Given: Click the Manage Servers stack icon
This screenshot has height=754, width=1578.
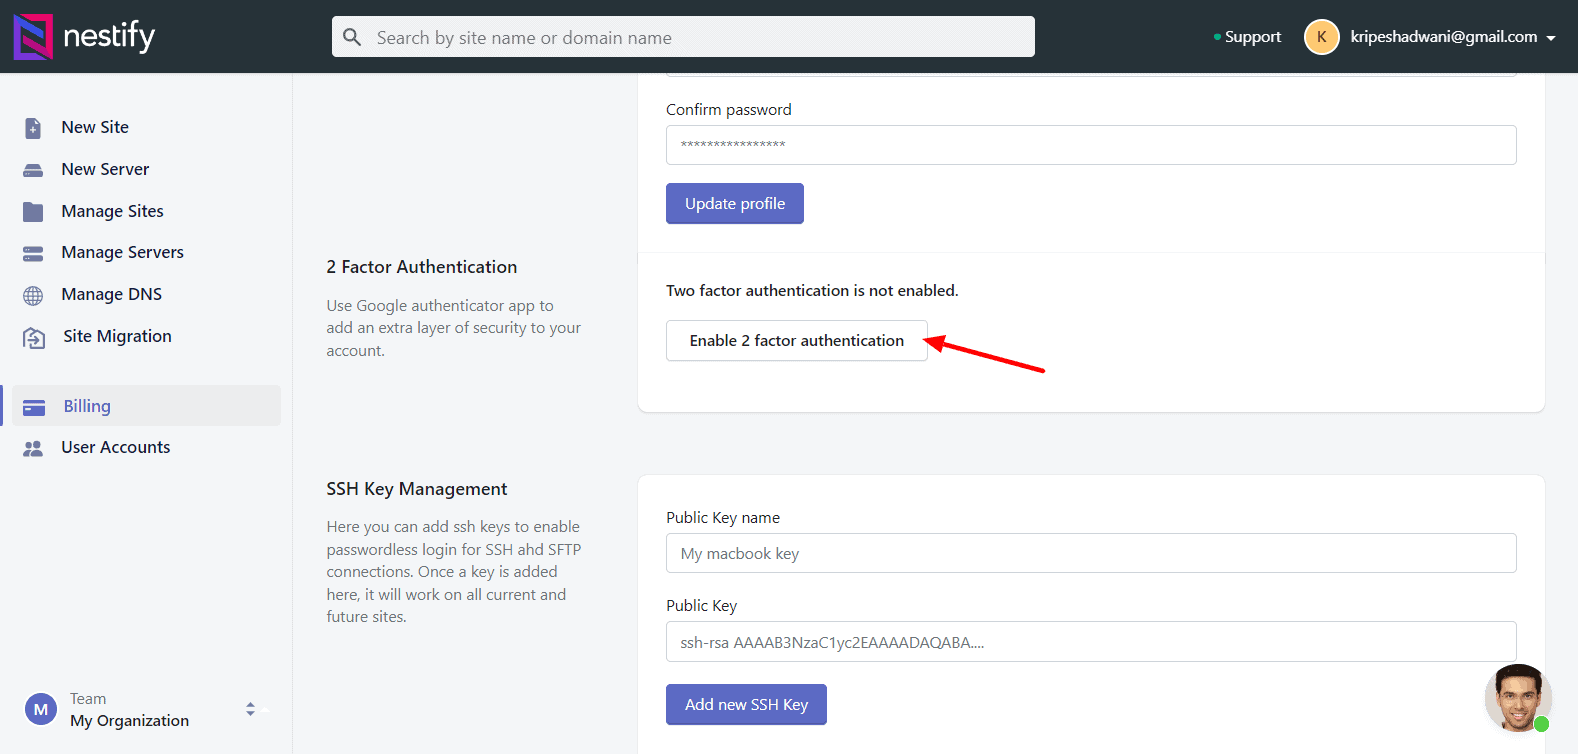Looking at the screenshot, I should 33,253.
